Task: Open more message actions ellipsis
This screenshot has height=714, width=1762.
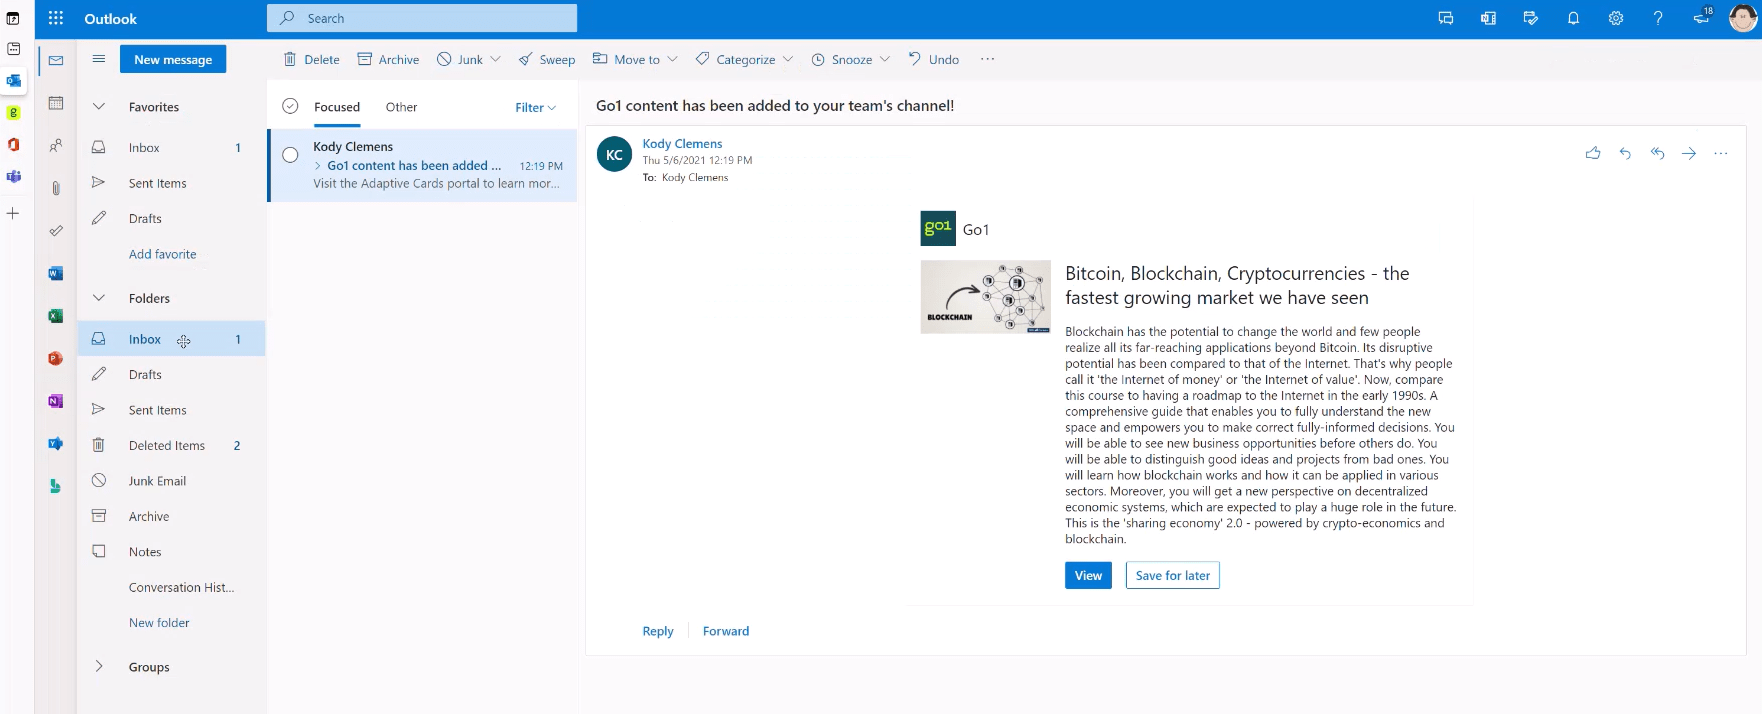Action: pos(1721,153)
